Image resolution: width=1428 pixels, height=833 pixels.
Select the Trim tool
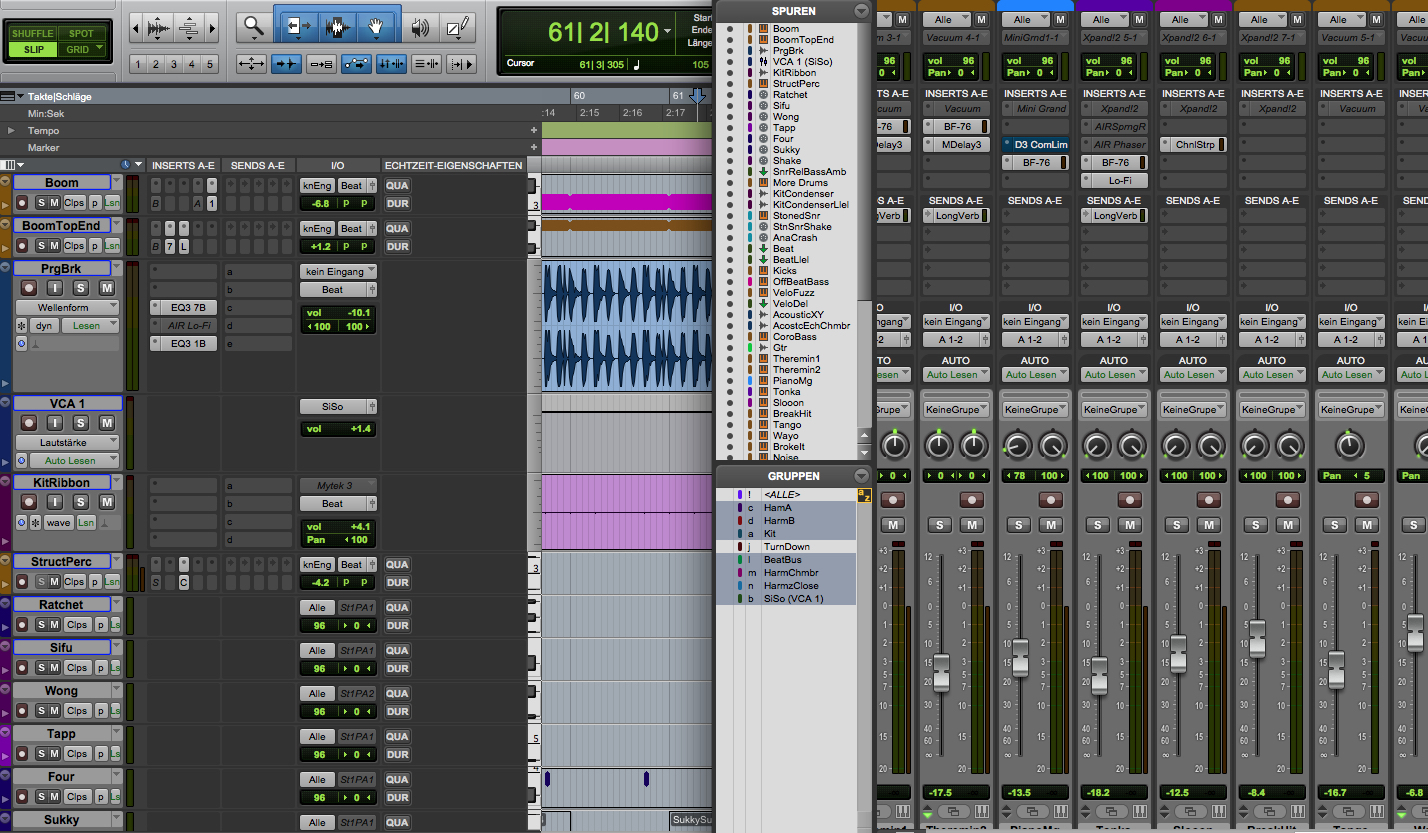(x=297, y=27)
